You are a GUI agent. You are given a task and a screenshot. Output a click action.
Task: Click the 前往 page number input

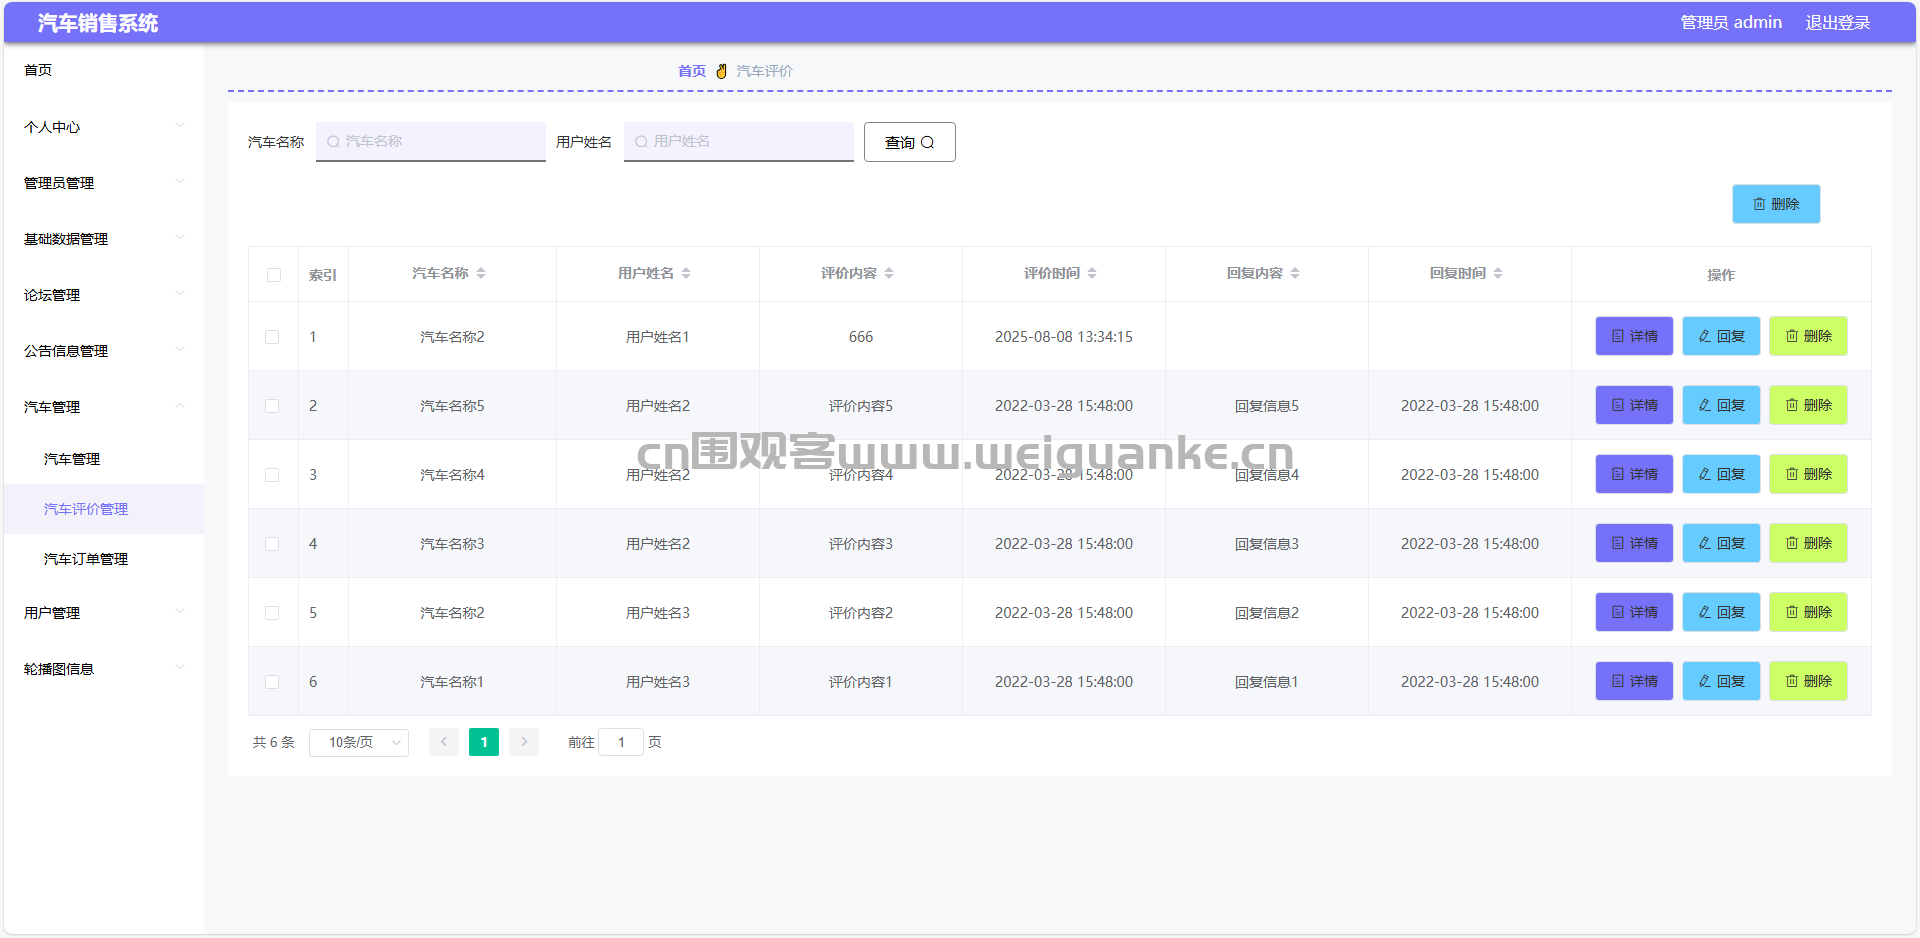click(x=621, y=742)
